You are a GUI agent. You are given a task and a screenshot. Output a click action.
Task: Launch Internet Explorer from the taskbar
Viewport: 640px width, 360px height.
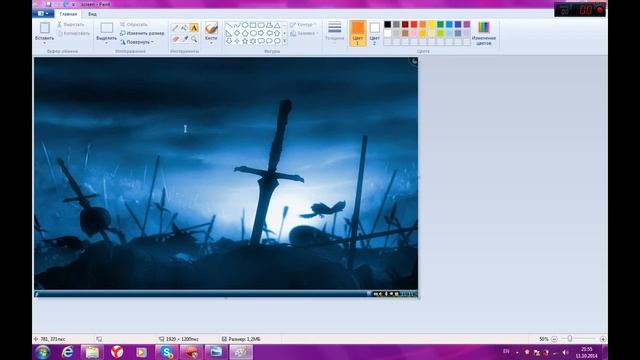[x=67, y=352]
